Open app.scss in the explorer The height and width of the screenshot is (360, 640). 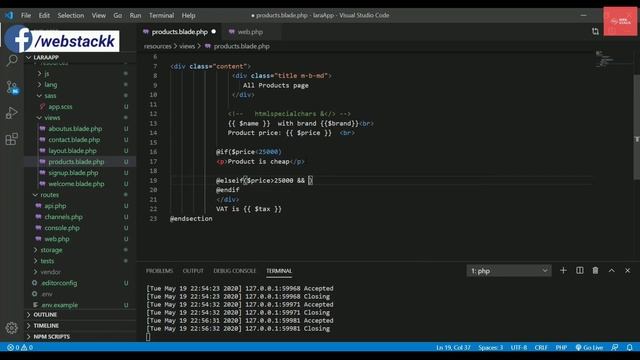coord(60,107)
